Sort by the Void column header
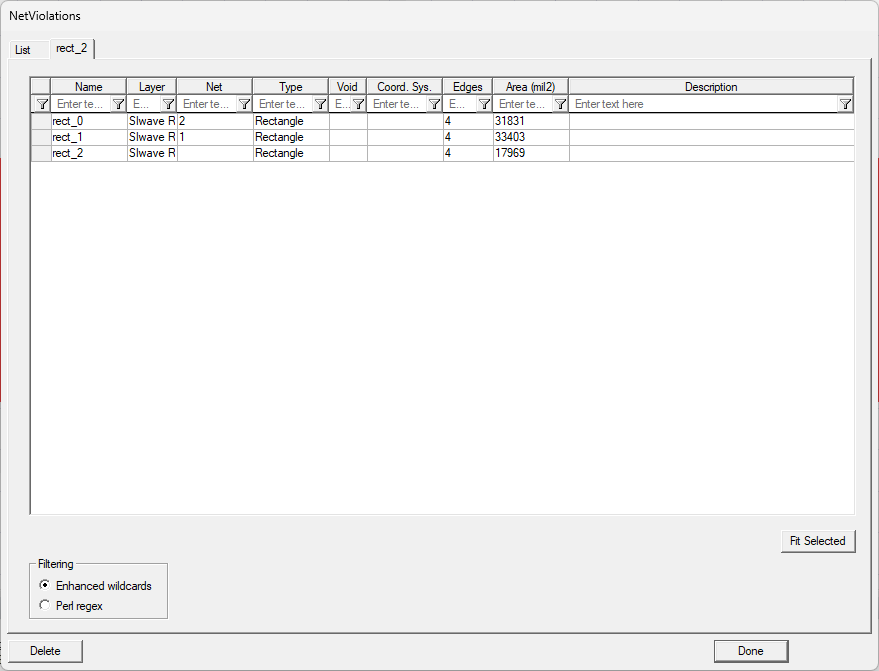 pyautogui.click(x=348, y=87)
